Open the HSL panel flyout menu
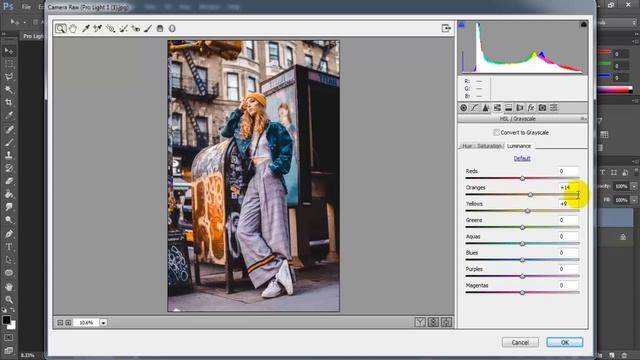Image resolution: width=640 pixels, height=360 pixels. click(x=584, y=119)
